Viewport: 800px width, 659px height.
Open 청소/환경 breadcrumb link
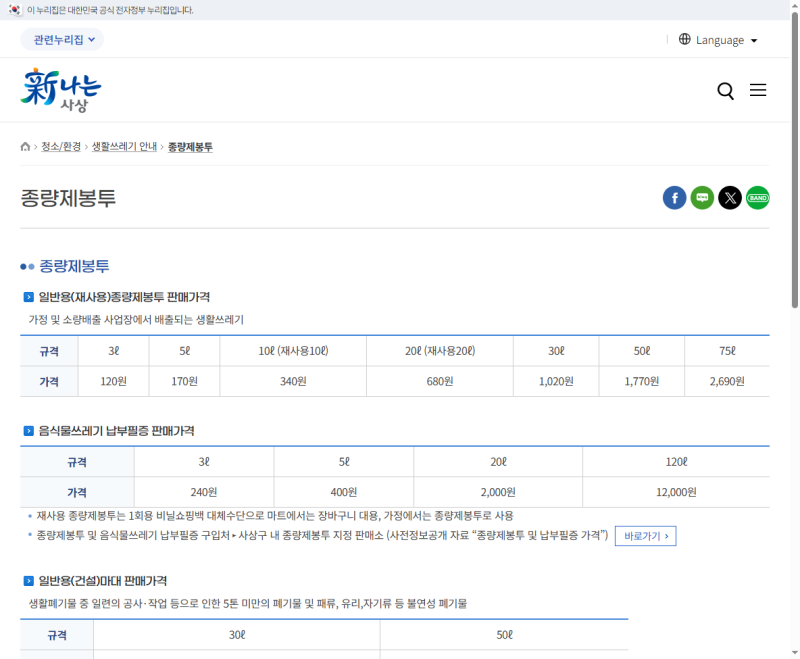(x=61, y=147)
